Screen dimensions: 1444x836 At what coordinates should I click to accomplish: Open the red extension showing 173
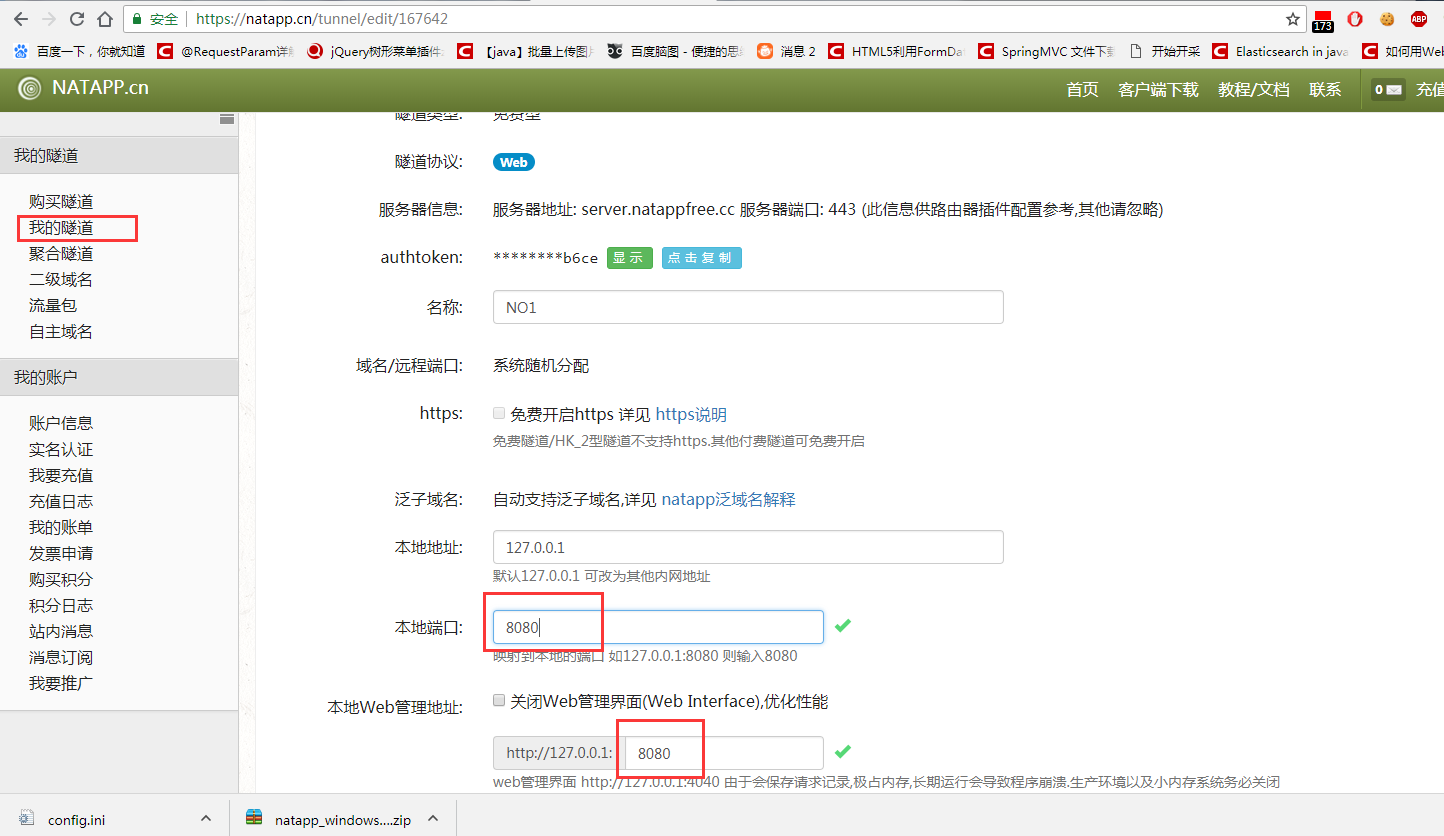point(1323,20)
